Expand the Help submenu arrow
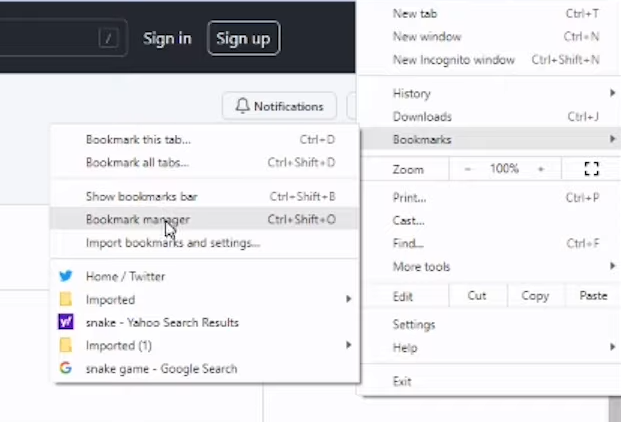 pos(612,347)
